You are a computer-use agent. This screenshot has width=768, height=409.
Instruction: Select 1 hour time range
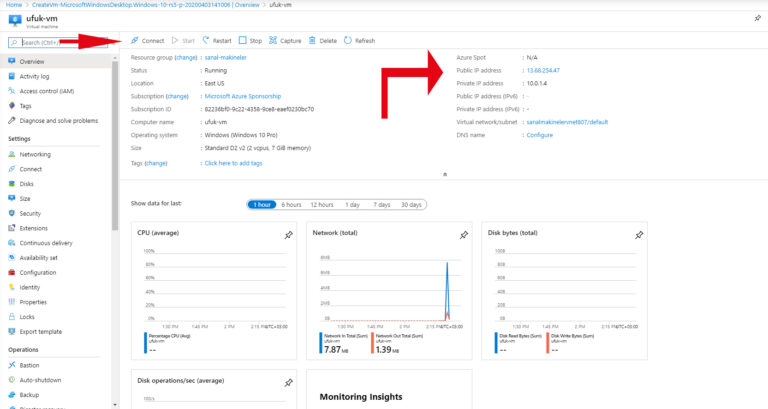262,205
